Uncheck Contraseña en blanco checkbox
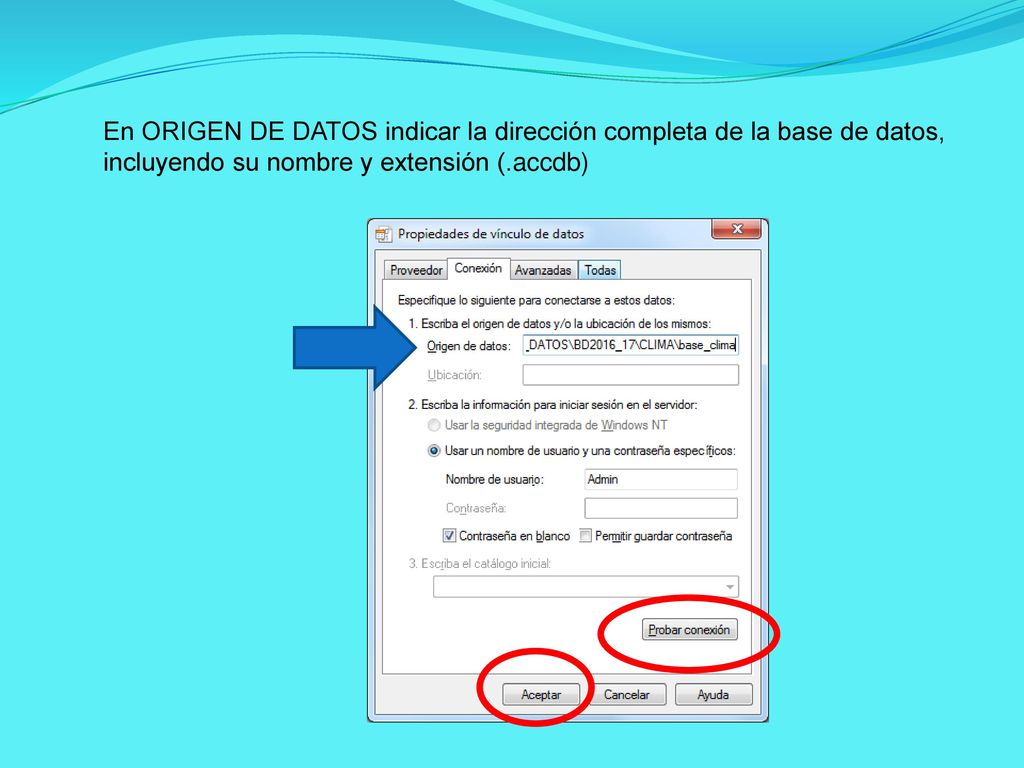This screenshot has height=768, width=1024. click(x=449, y=536)
